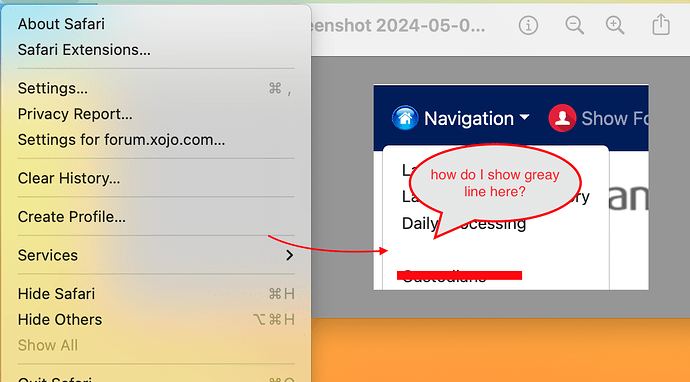Click the red user profile icon

tap(562, 118)
